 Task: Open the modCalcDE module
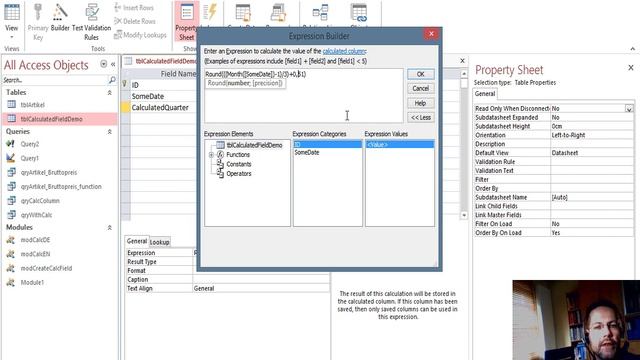(35, 240)
